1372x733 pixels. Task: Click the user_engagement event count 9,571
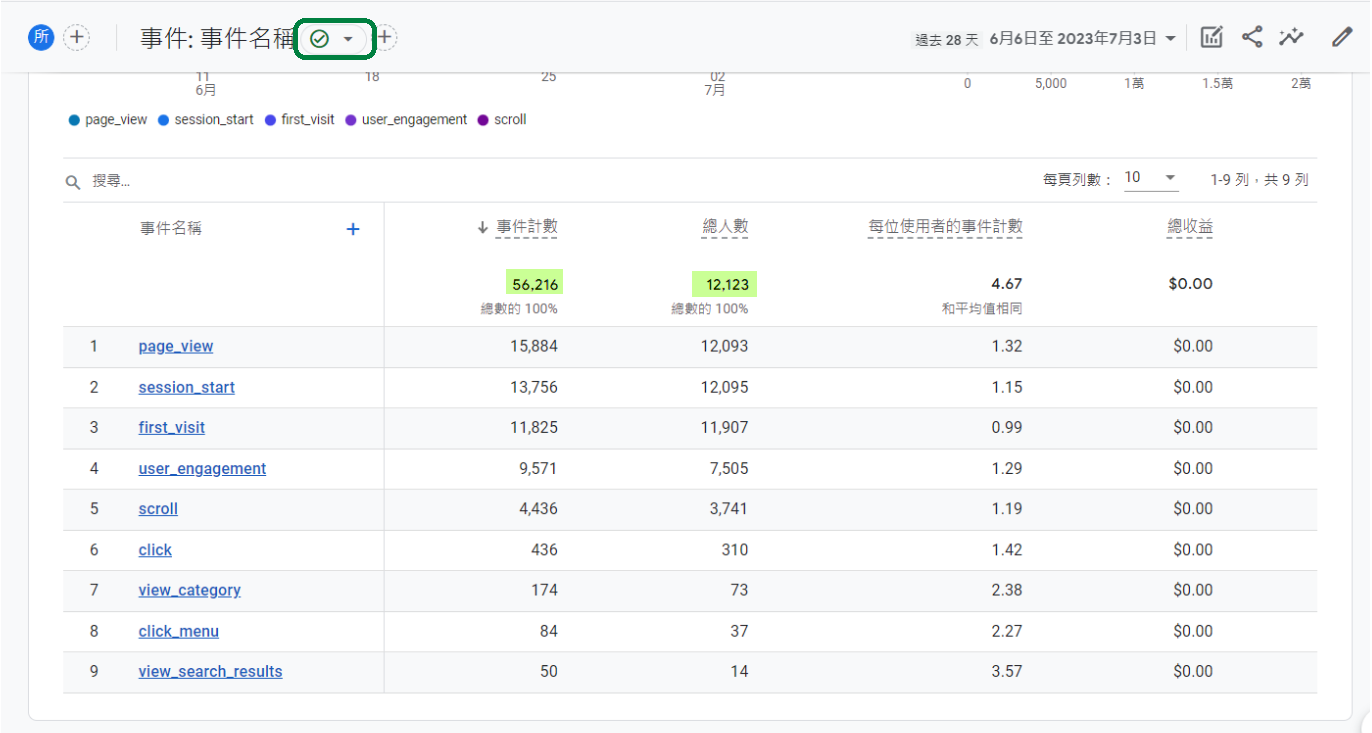coord(538,468)
